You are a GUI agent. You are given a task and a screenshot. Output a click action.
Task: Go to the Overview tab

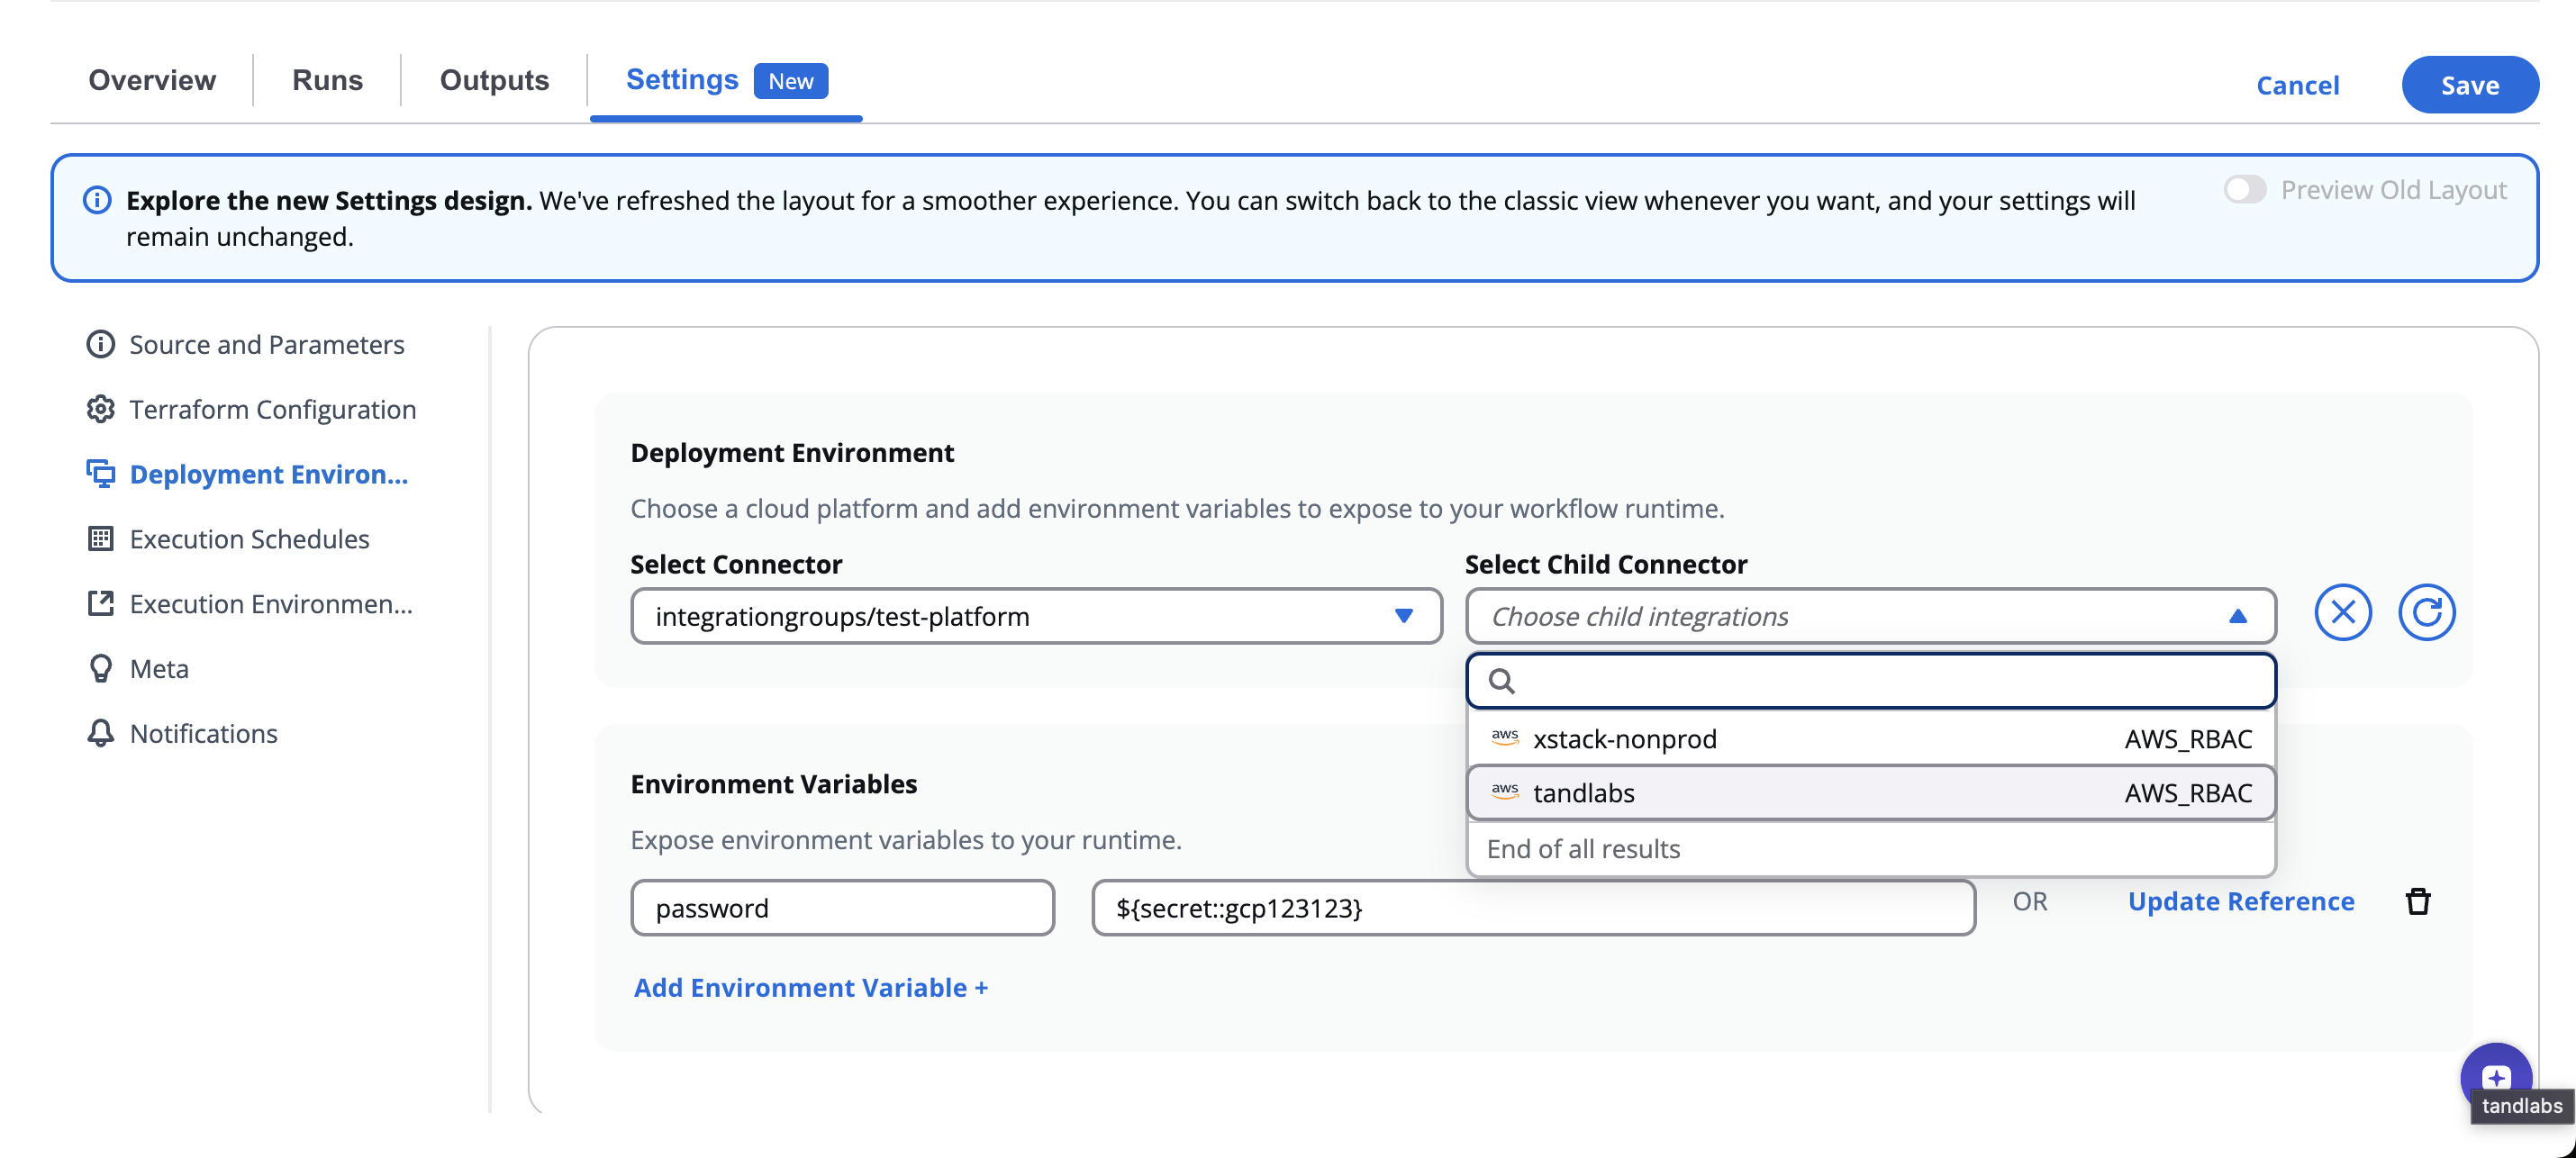pyautogui.click(x=152, y=80)
